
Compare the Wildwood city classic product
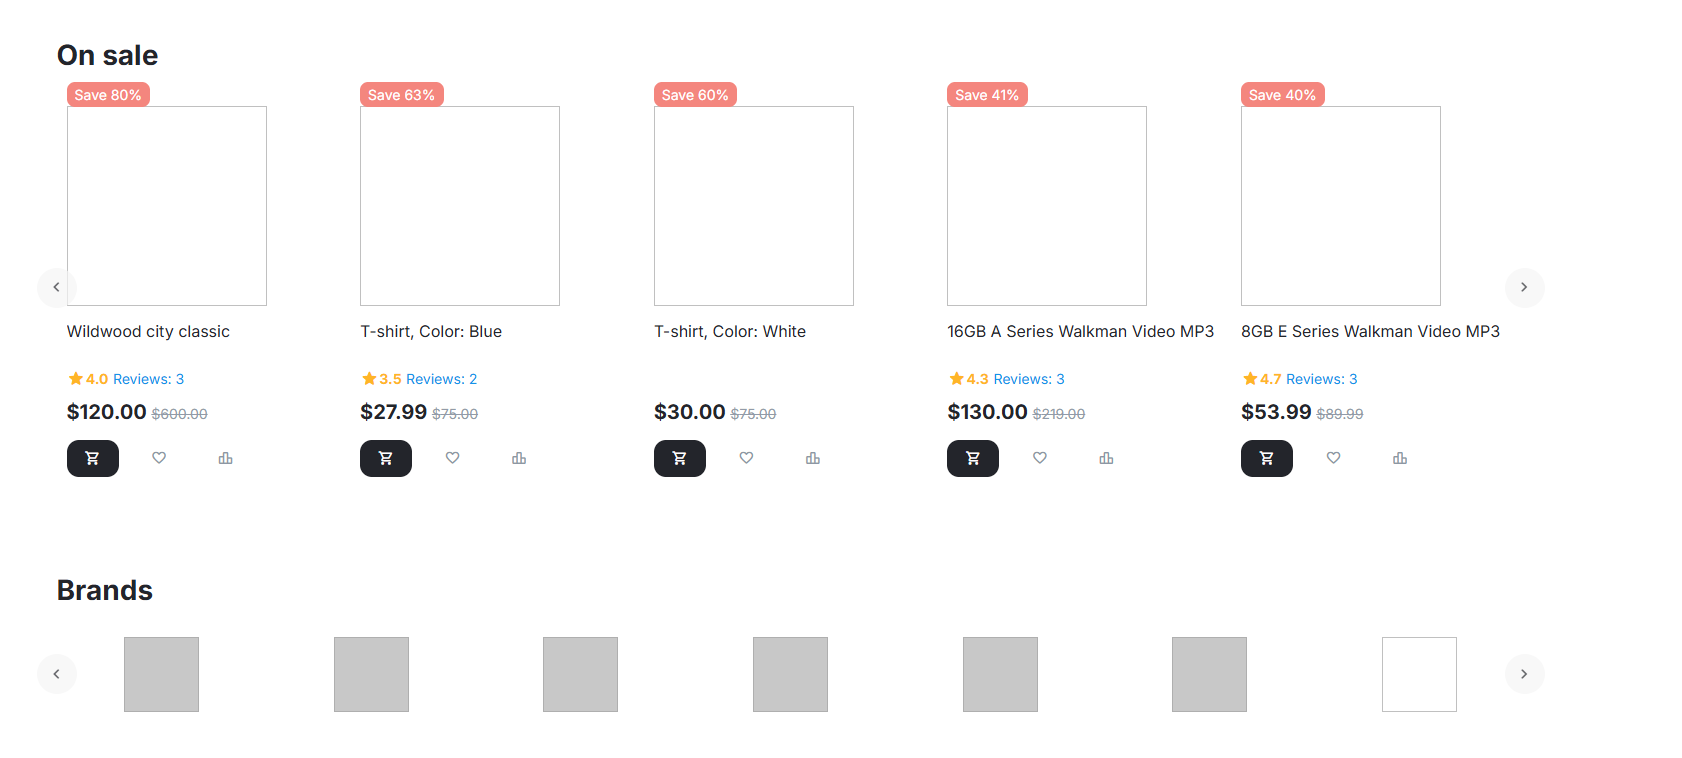(x=225, y=458)
